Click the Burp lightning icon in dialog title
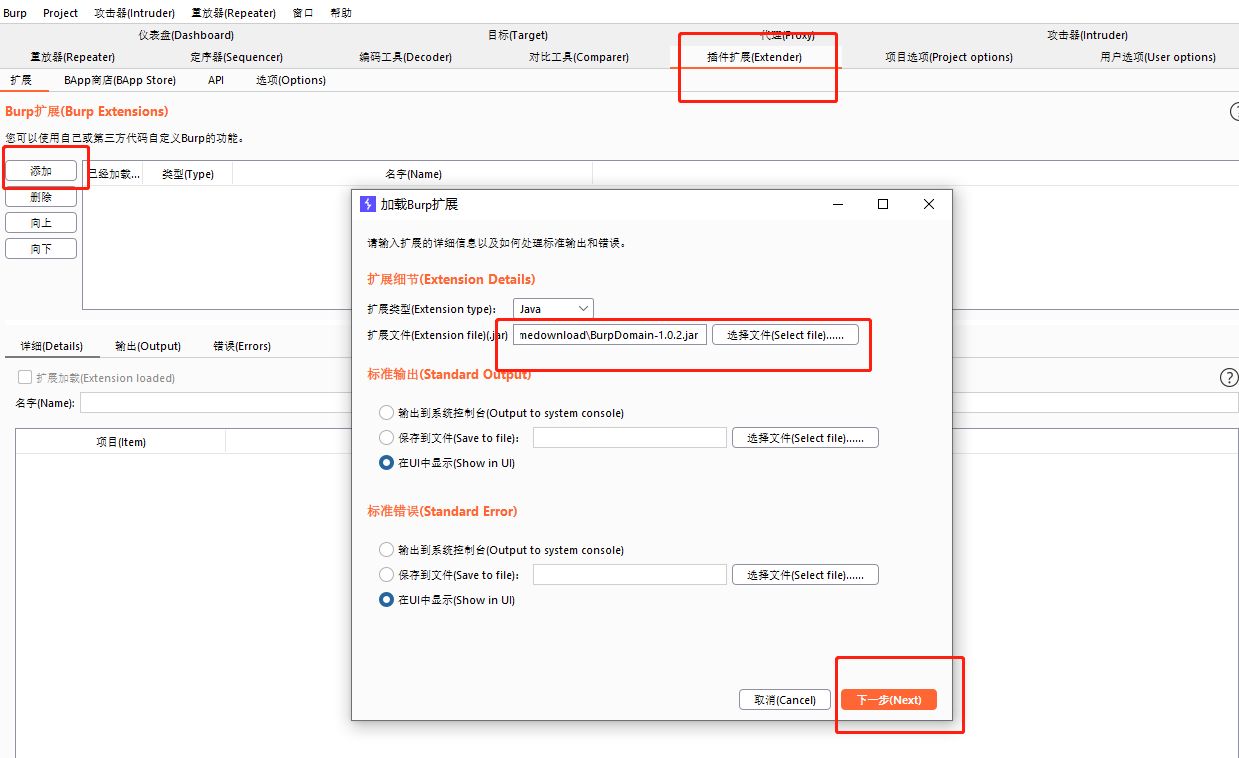This screenshot has height=758, width=1239. pyautogui.click(x=368, y=204)
